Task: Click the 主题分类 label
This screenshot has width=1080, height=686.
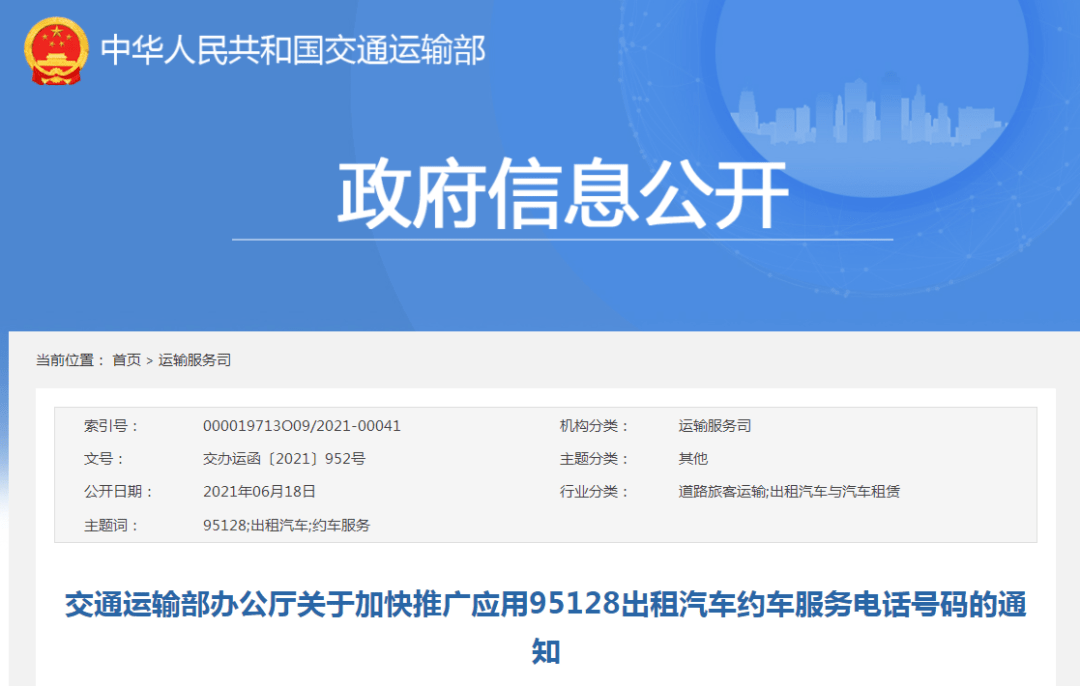Action: click(x=594, y=459)
